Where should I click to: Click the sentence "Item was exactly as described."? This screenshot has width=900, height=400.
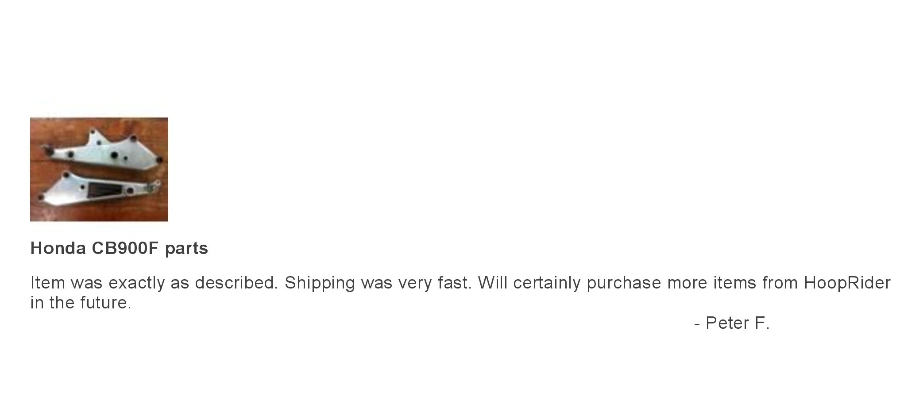click(154, 283)
